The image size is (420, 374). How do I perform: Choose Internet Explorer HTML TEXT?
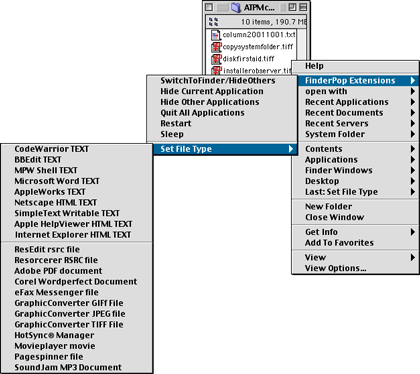(77, 235)
